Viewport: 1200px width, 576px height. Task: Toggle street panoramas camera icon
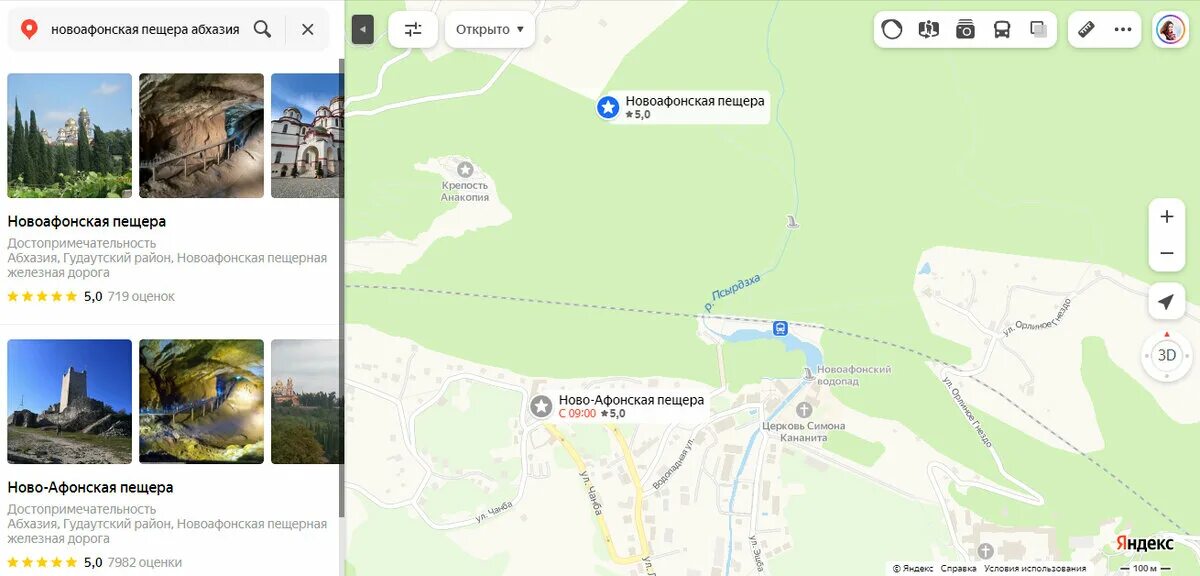965,29
